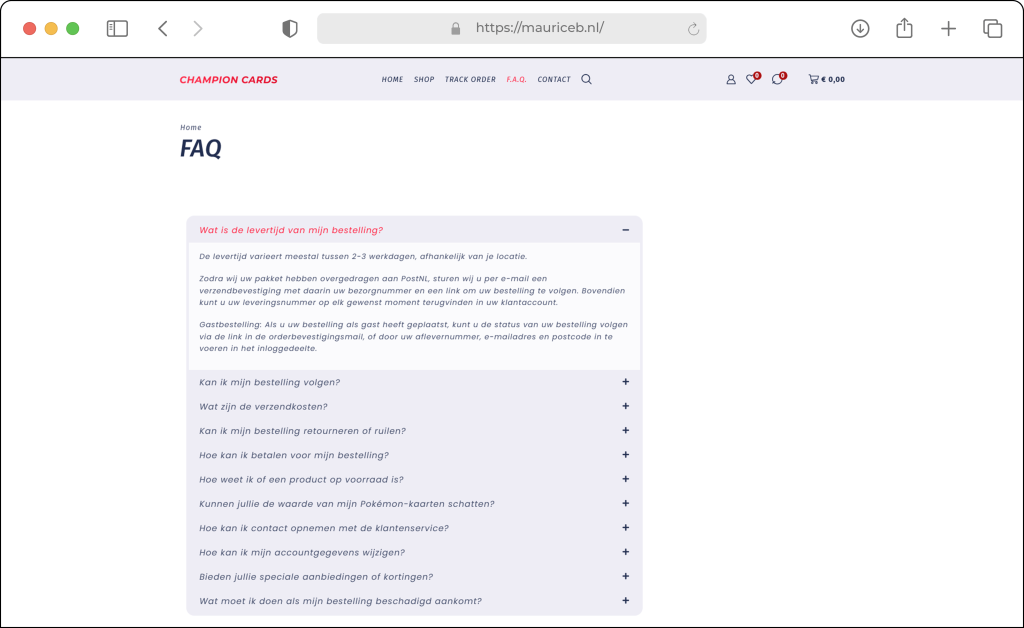This screenshot has width=1024, height=628.
Task: Open the privacy shield icon
Action: (290, 29)
